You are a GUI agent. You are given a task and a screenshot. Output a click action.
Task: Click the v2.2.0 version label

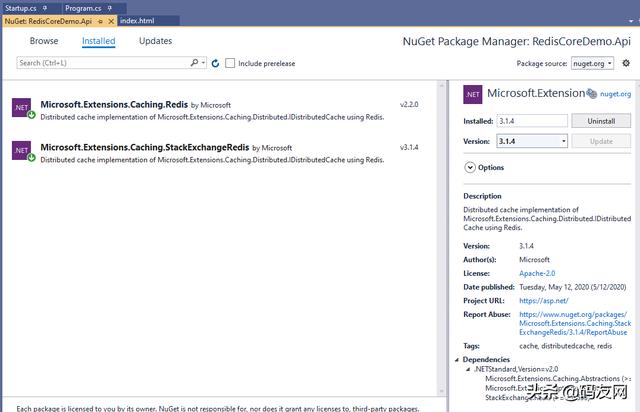tap(409, 105)
